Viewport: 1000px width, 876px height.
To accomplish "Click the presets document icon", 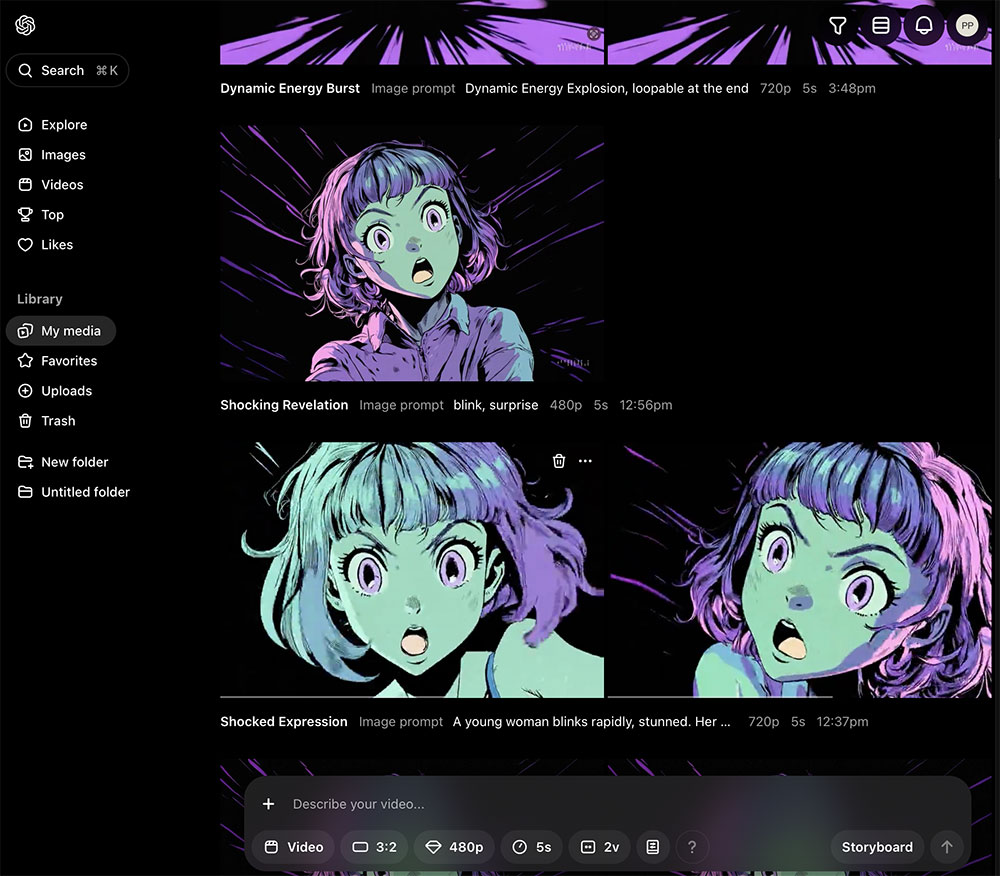I will 652,847.
